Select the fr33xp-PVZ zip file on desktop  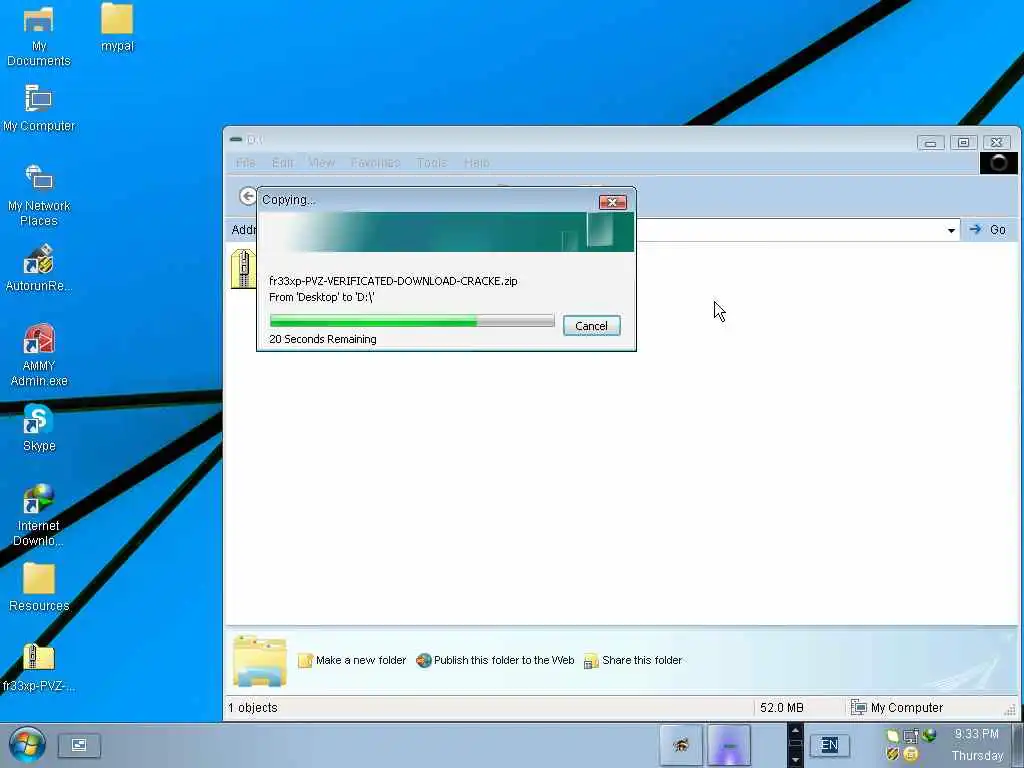click(x=39, y=667)
